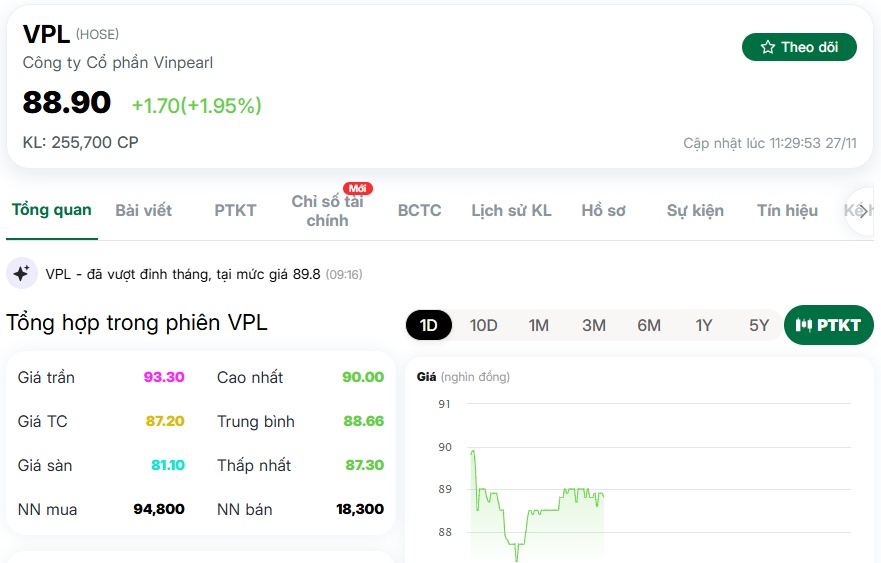Open the Tổng quan tab
Screen dimensions: 881x563
pos(52,210)
